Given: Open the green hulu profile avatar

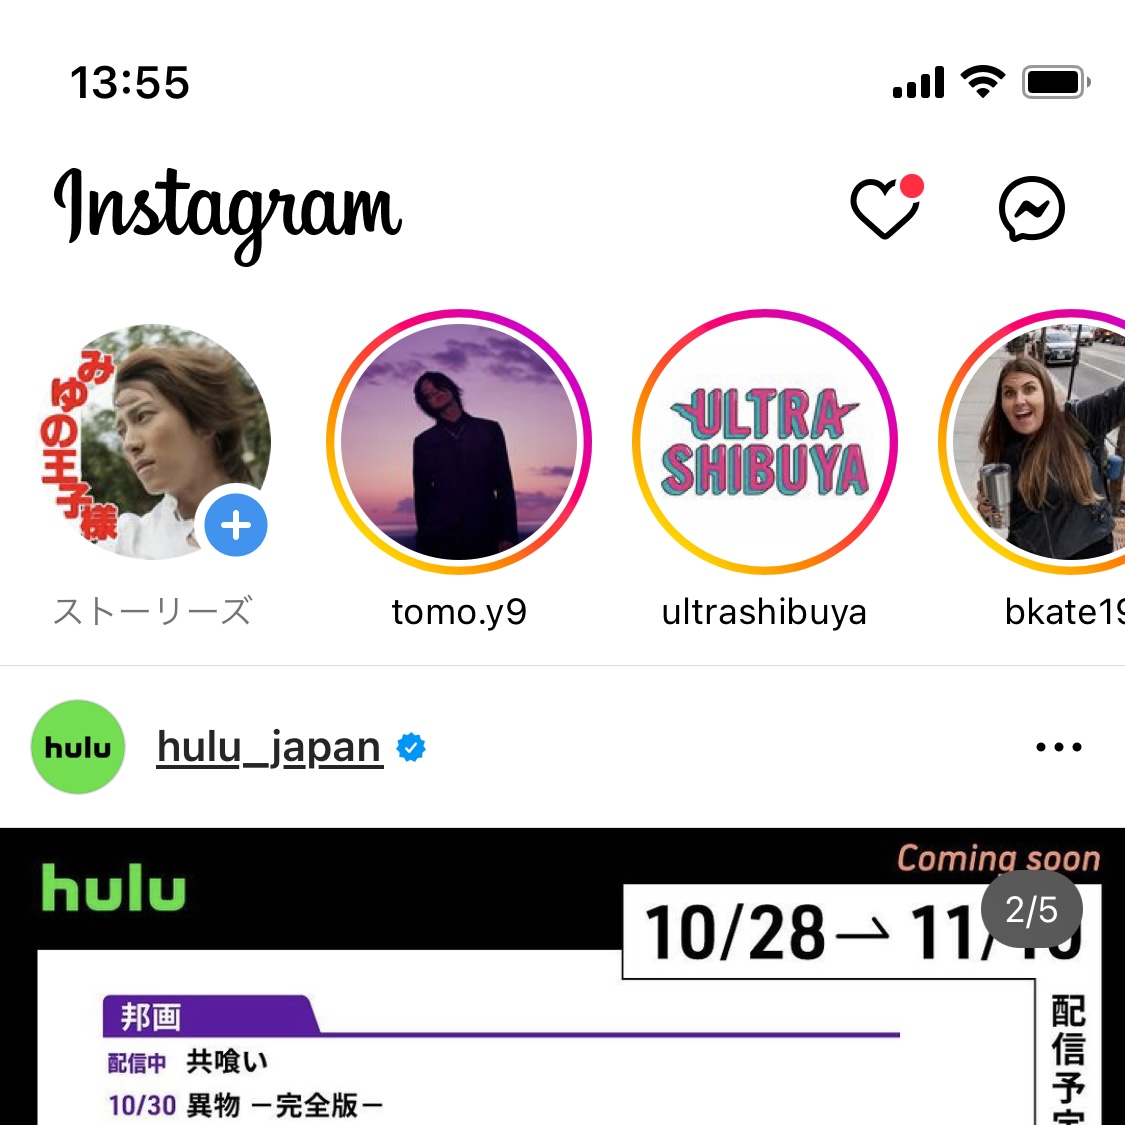Looking at the screenshot, I should pyautogui.click(x=78, y=747).
